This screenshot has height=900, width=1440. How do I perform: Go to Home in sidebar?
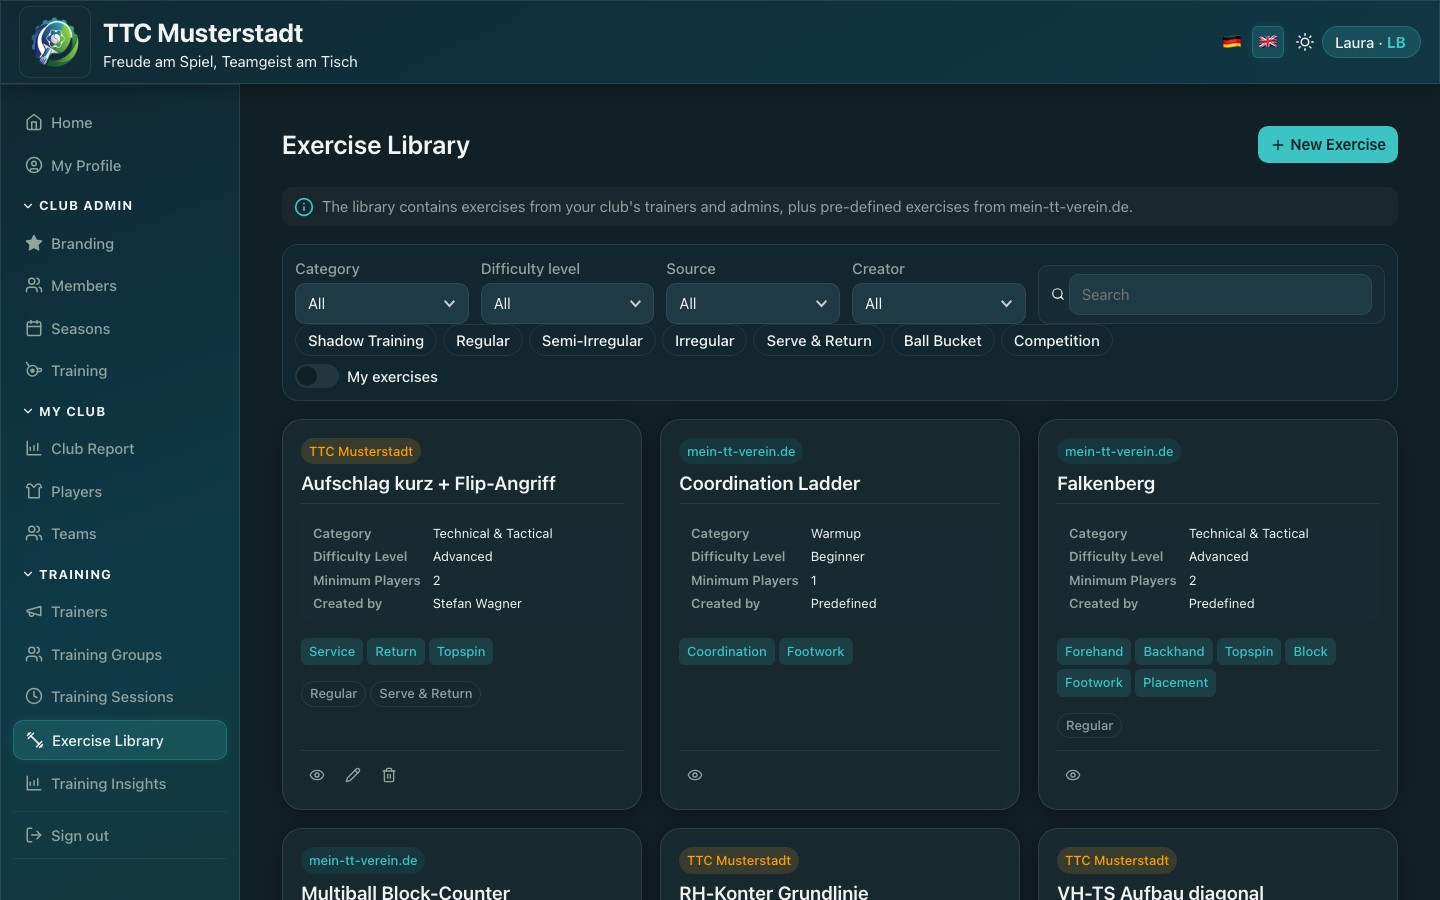120,123
